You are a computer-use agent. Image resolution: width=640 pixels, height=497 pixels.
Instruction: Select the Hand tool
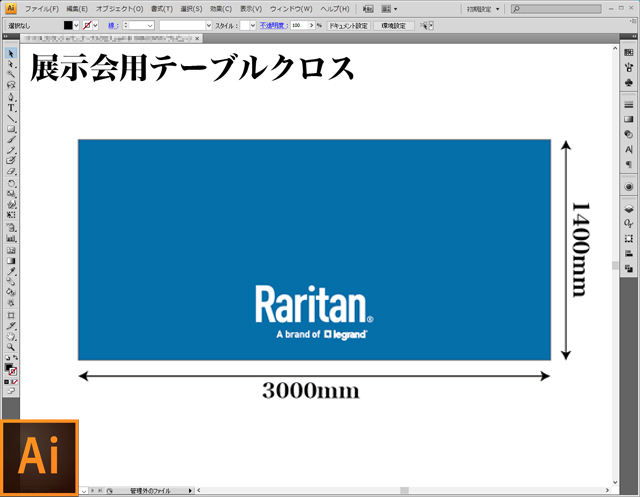[x=11, y=337]
